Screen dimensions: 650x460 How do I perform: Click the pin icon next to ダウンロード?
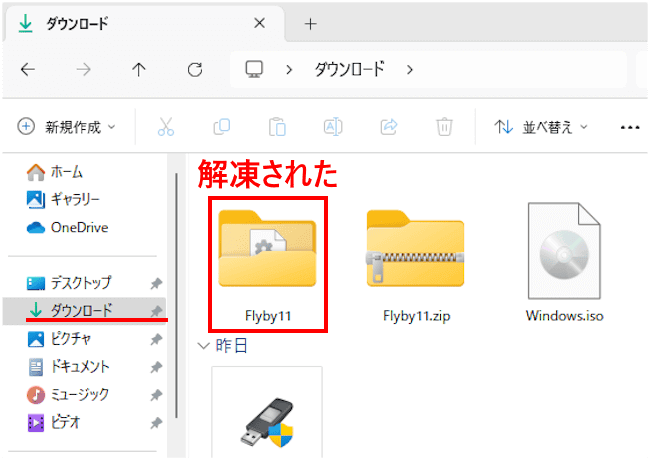coord(156,311)
